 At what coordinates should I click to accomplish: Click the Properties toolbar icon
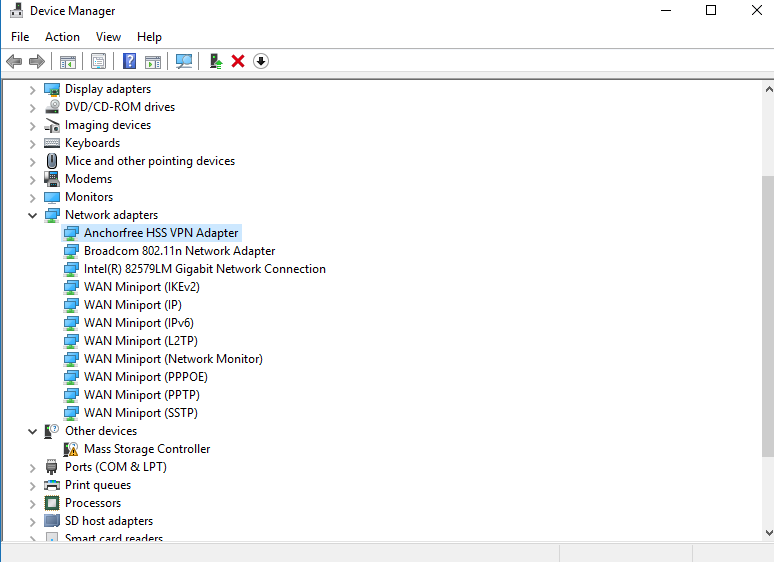tap(98, 62)
